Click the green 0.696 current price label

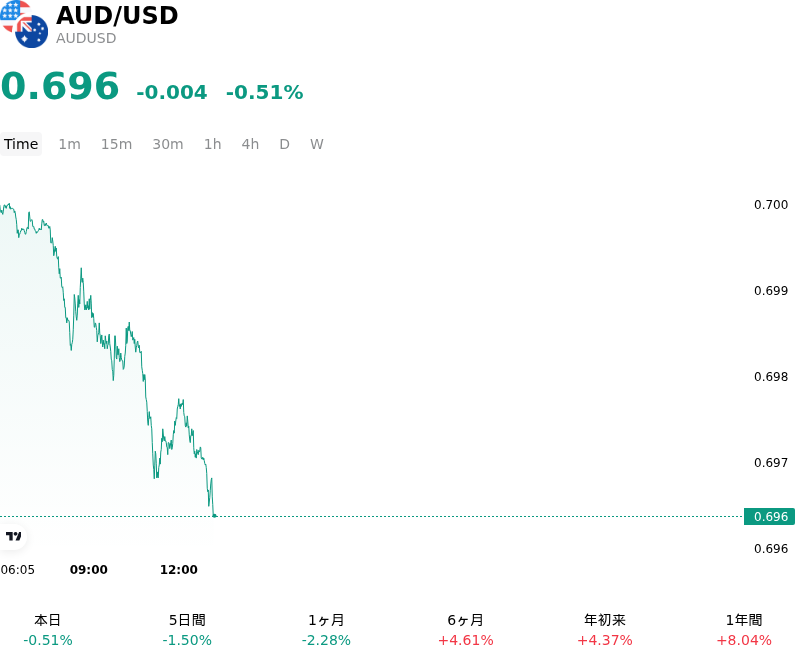point(769,517)
